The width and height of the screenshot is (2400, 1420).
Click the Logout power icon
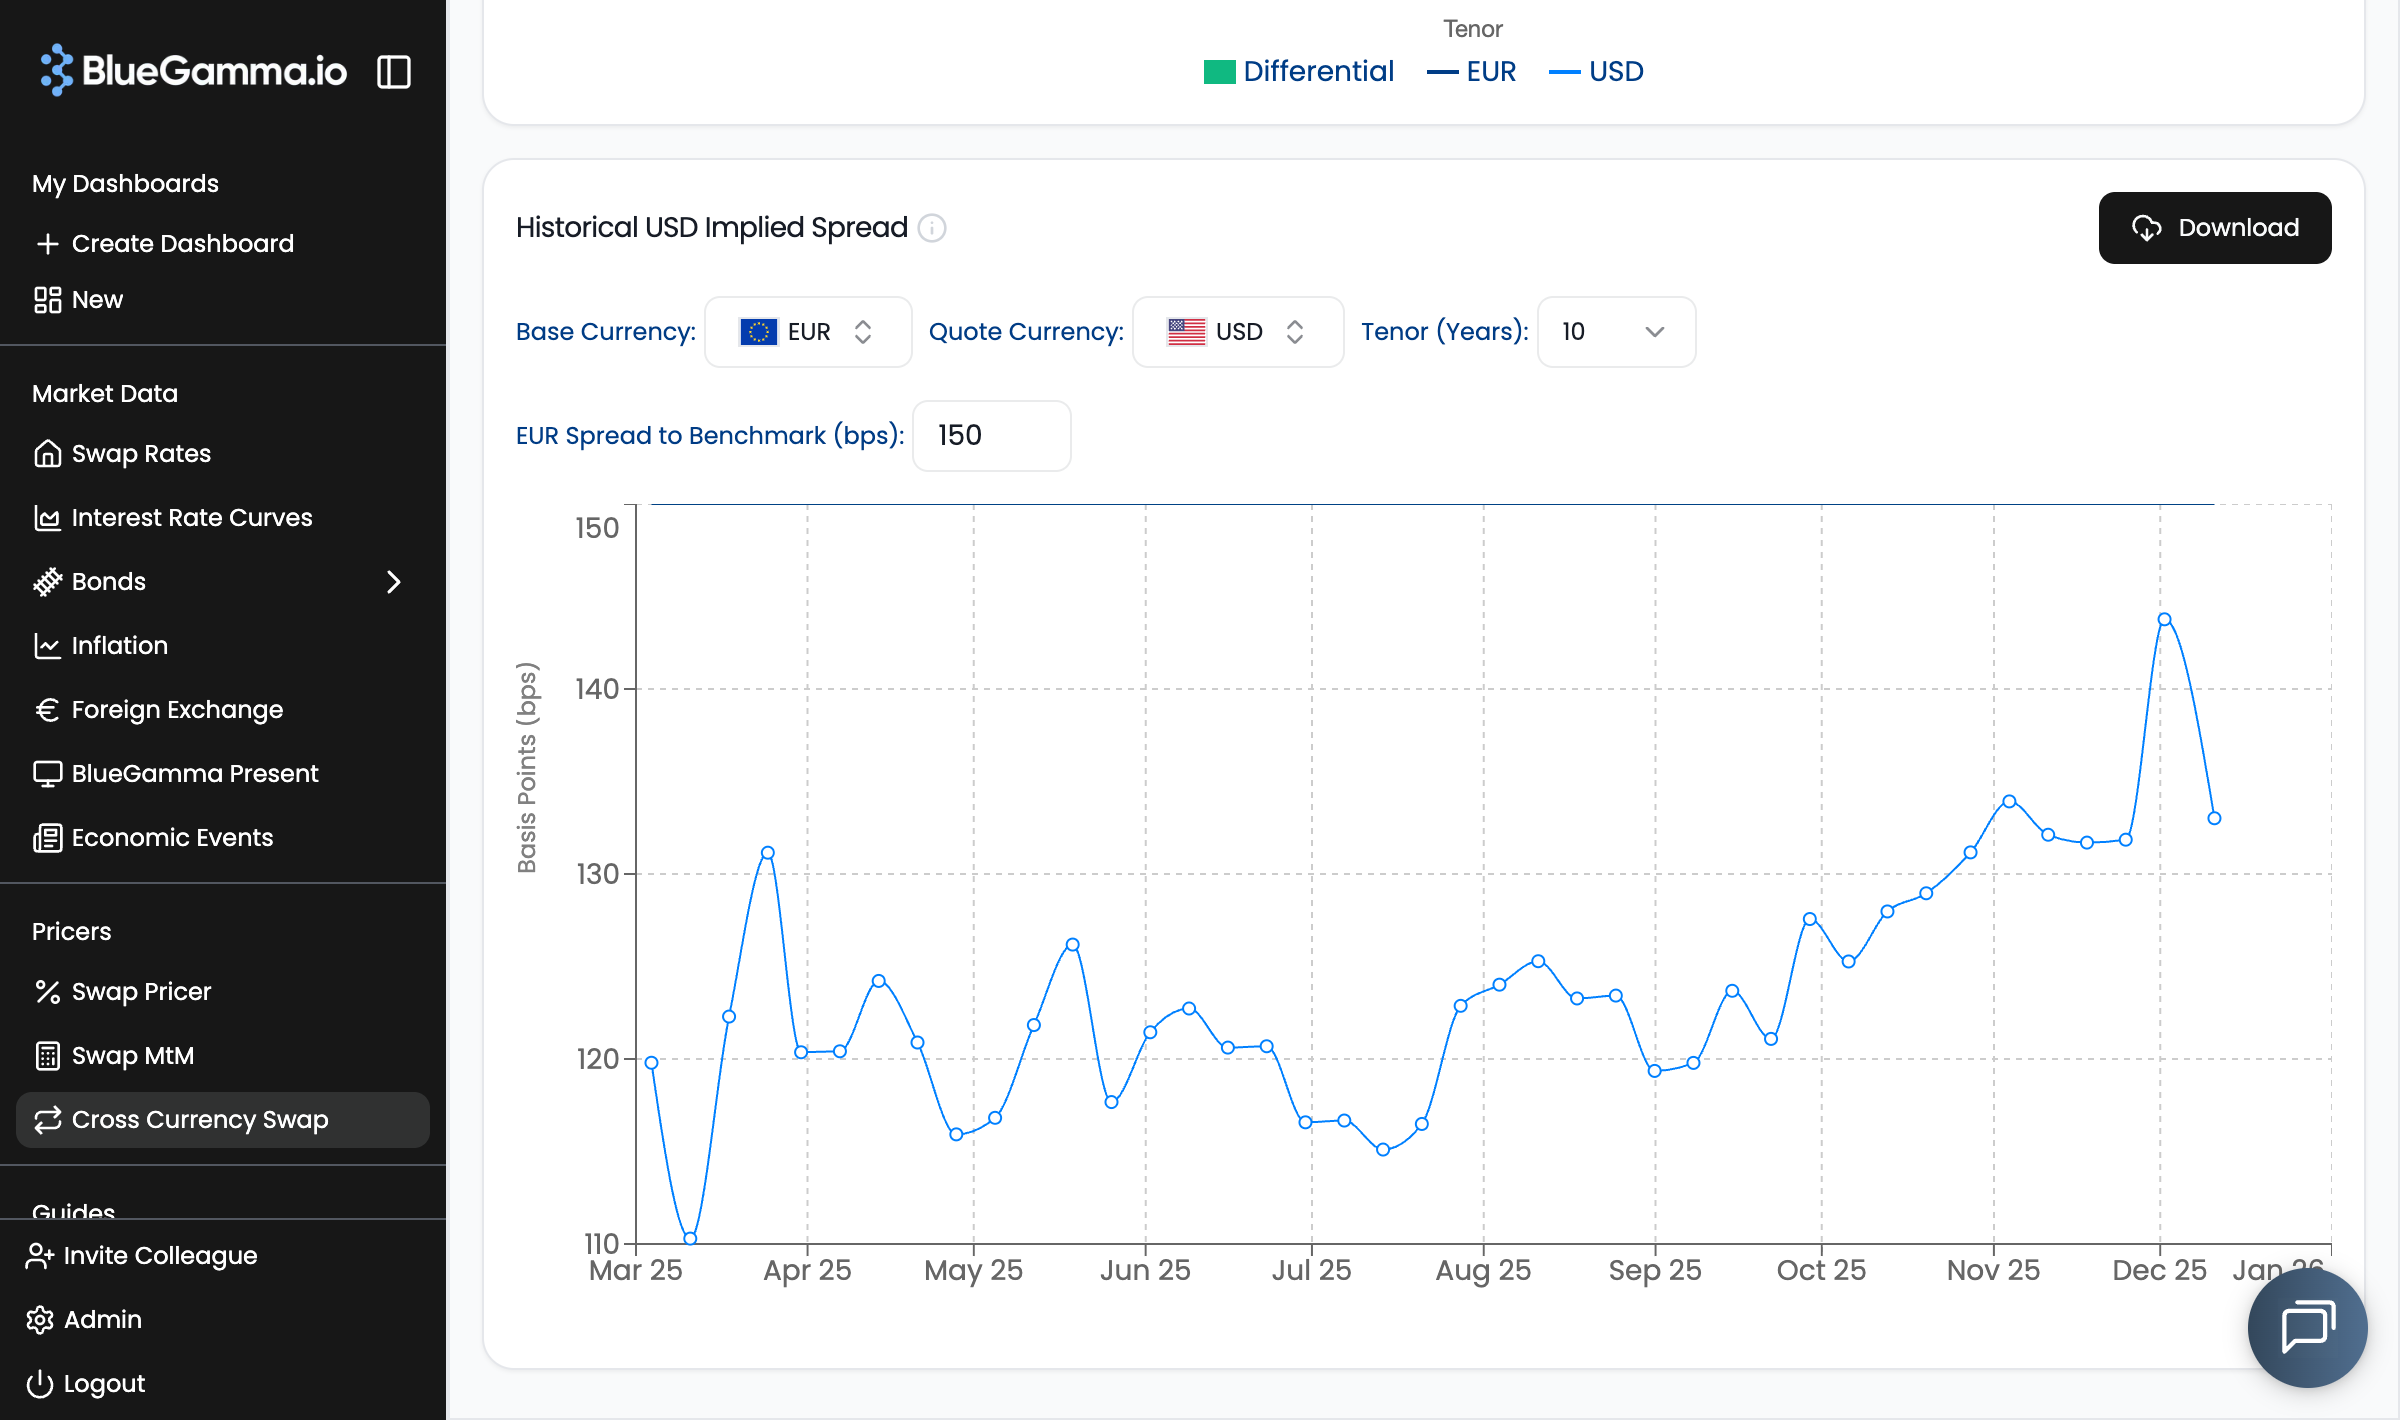coord(40,1384)
